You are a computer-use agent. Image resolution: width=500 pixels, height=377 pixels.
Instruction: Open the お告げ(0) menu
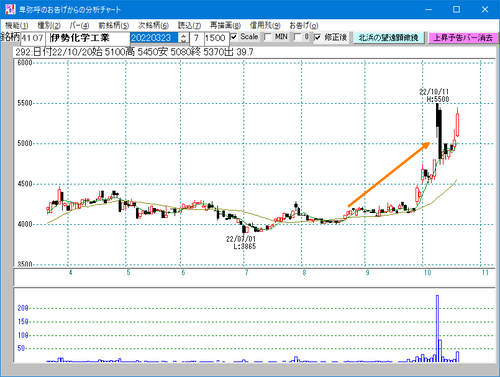[304, 25]
